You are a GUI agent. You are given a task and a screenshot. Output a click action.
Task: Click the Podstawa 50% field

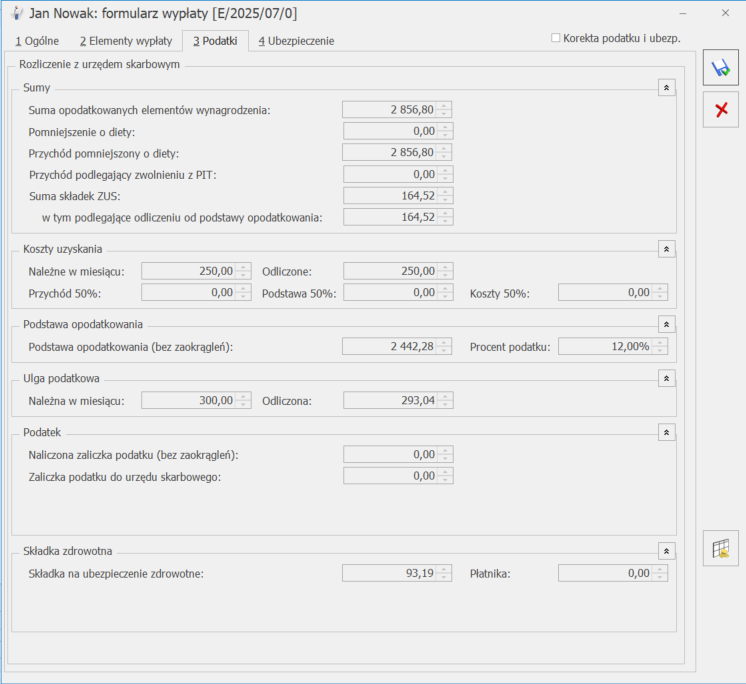point(398,293)
